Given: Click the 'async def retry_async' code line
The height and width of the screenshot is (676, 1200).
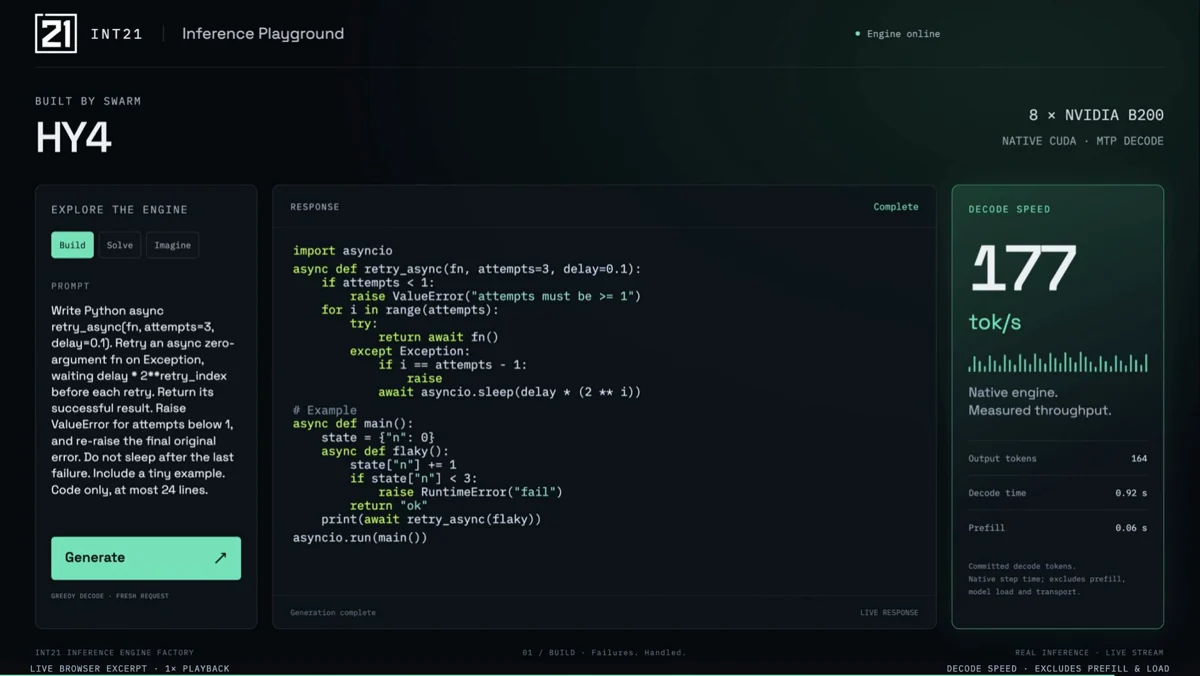Looking at the screenshot, I should (467, 269).
